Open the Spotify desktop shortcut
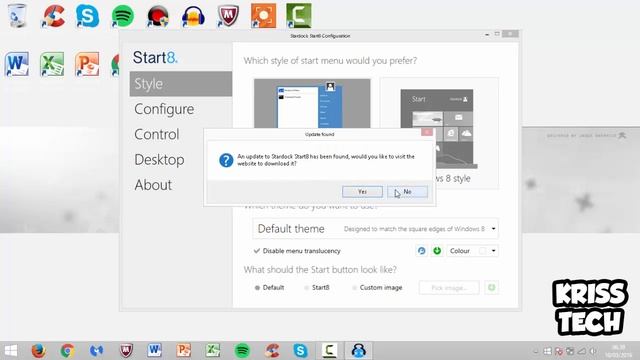 click(122, 16)
